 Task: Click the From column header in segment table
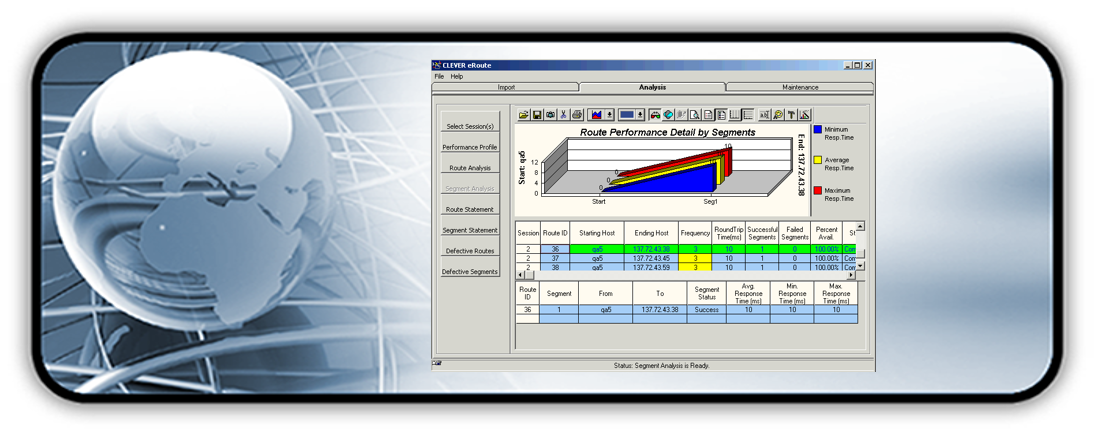[605, 293]
